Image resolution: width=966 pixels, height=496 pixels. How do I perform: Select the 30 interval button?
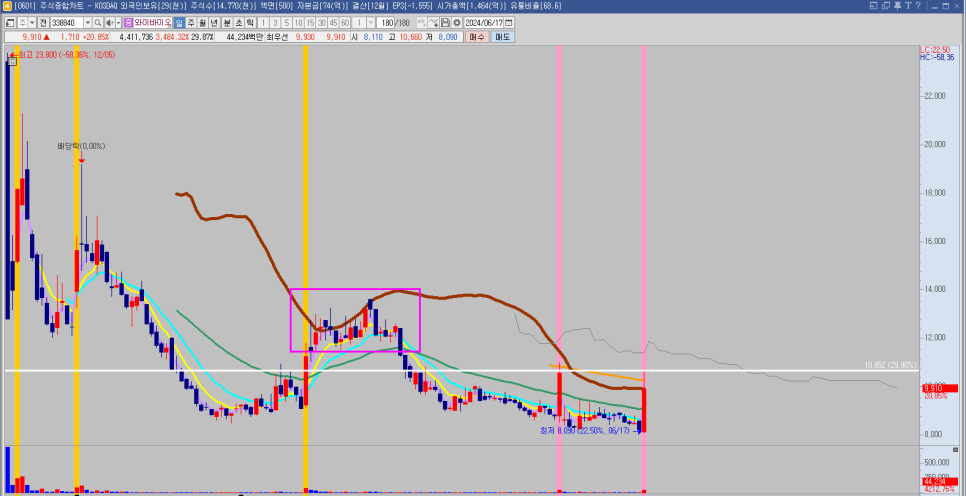point(322,22)
